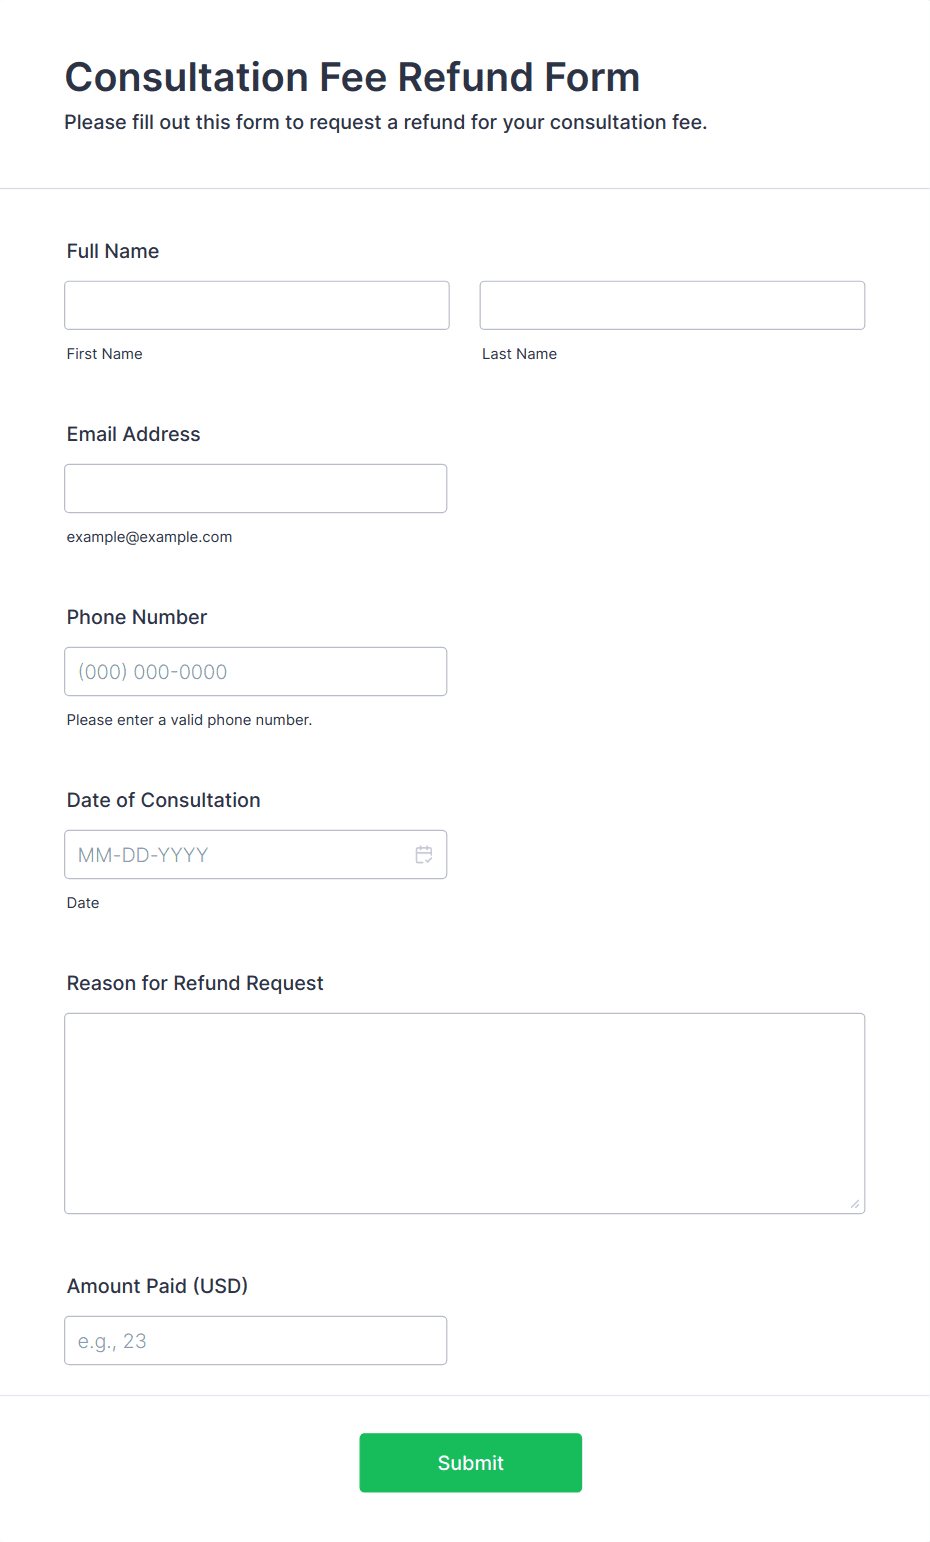930x1542 pixels.
Task: Focus the First Name text box
Action: [x=257, y=305]
